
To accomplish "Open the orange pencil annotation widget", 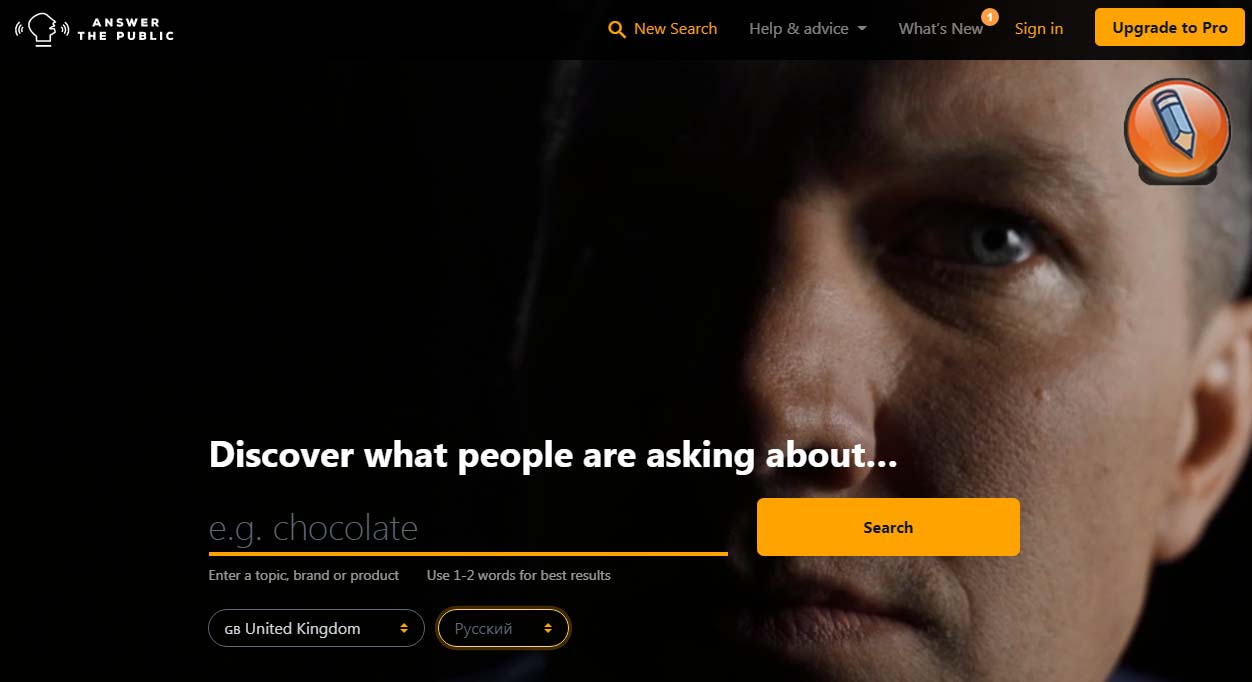I will click(1177, 131).
